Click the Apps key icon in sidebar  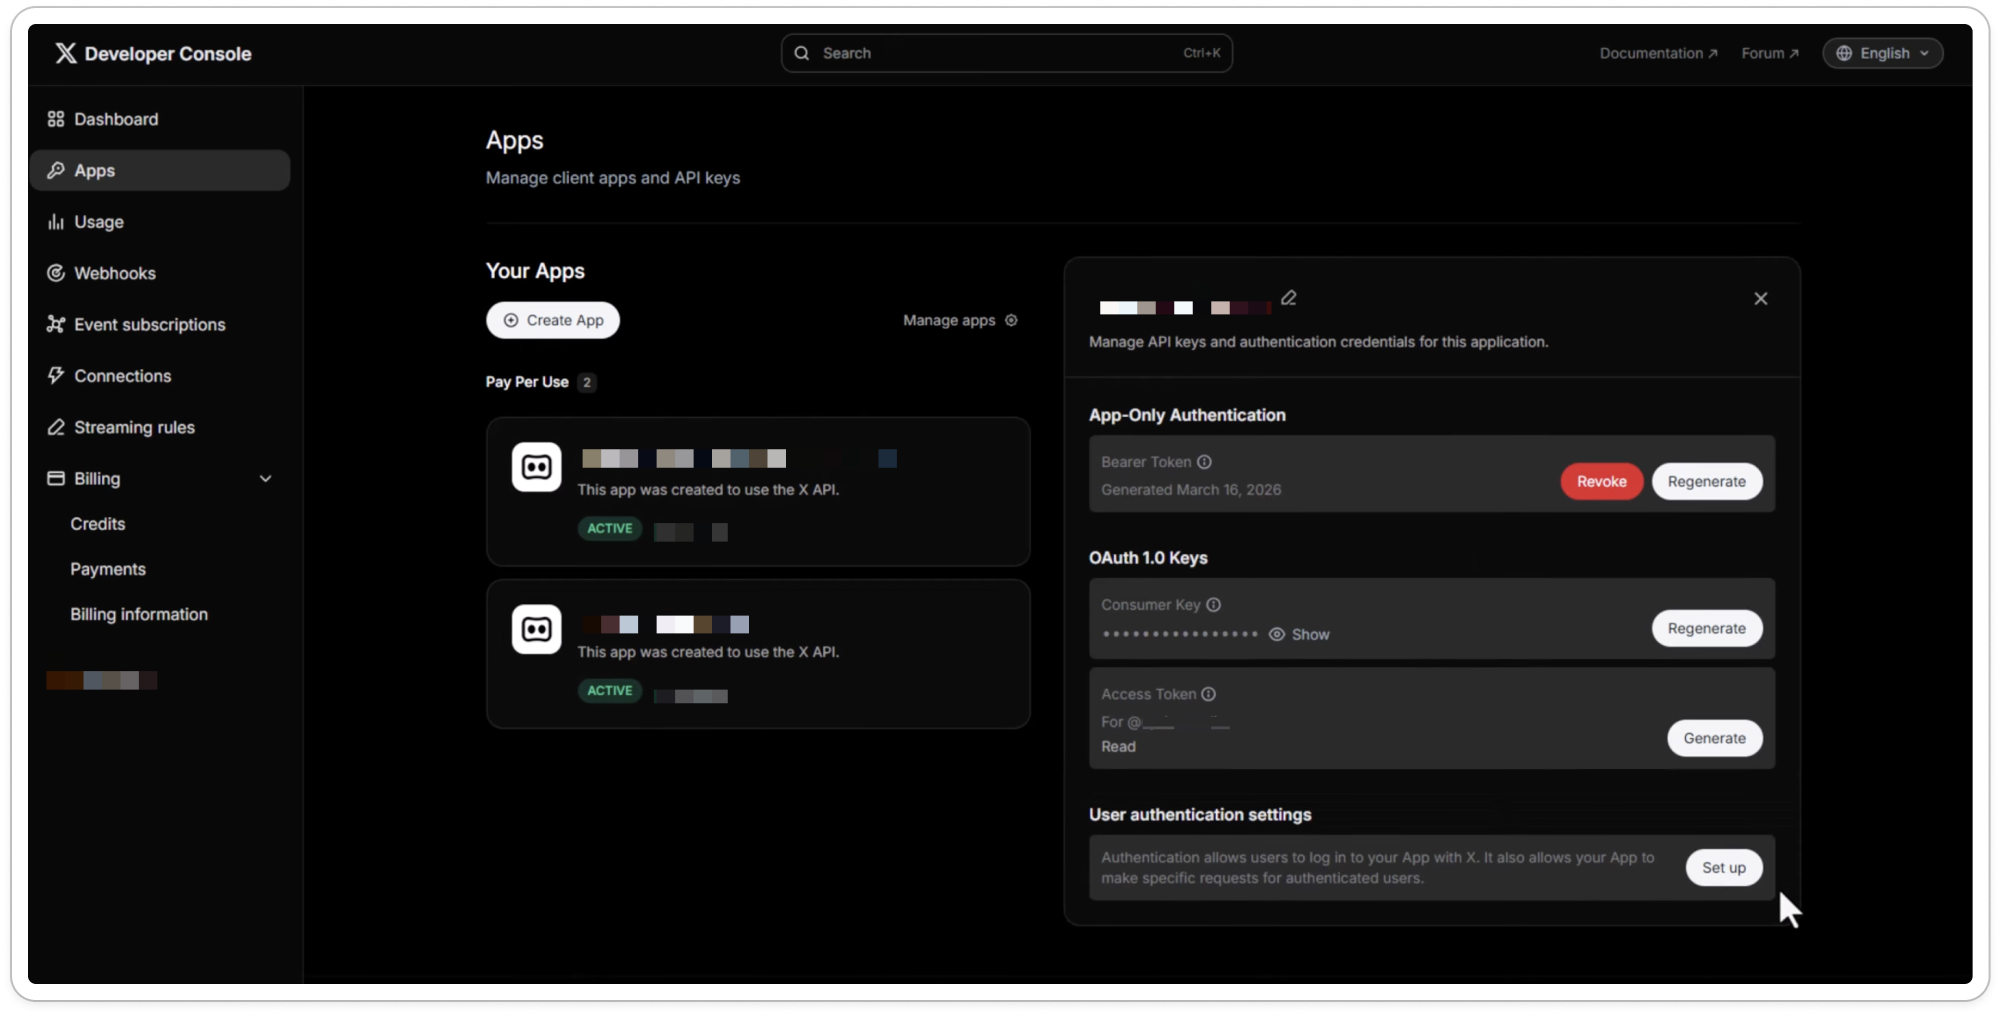pos(56,170)
